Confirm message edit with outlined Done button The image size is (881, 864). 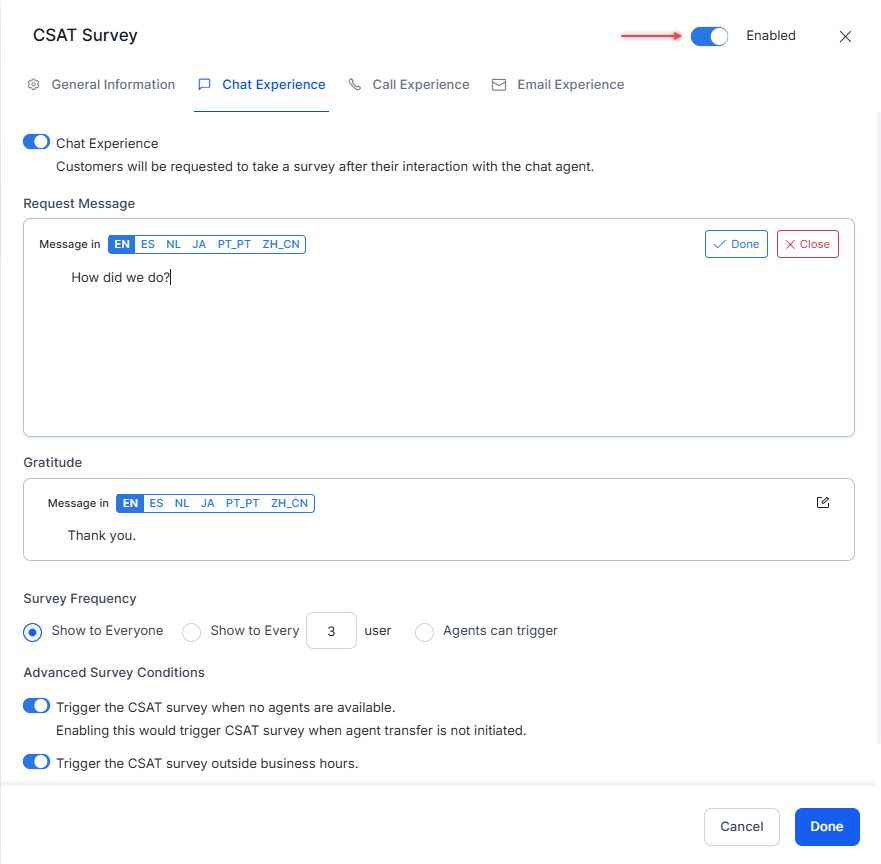pyautogui.click(x=736, y=244)
